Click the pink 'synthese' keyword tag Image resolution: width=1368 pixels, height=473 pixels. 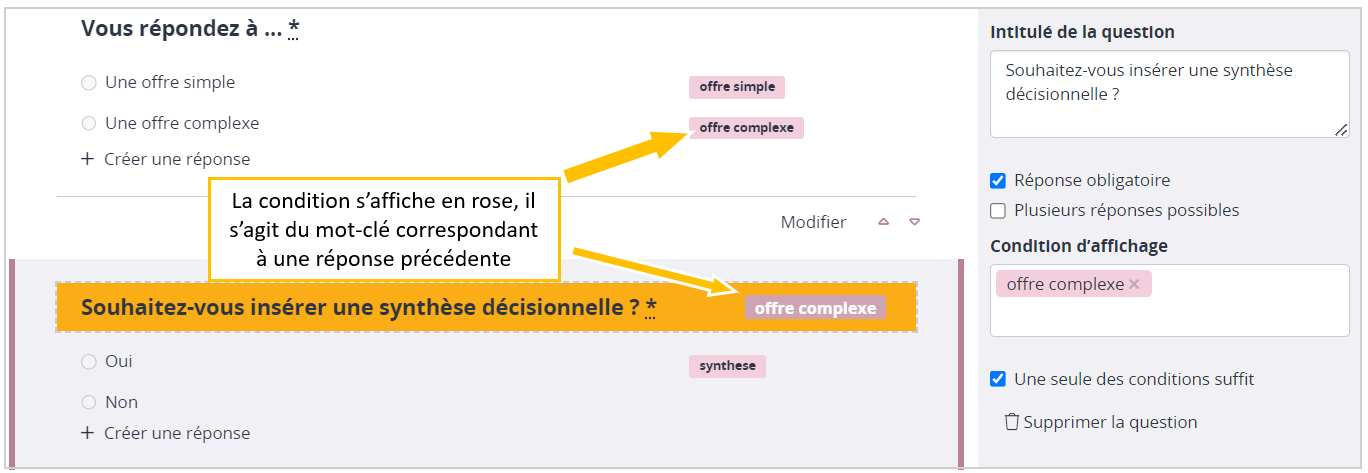click(x=727, y=366)
